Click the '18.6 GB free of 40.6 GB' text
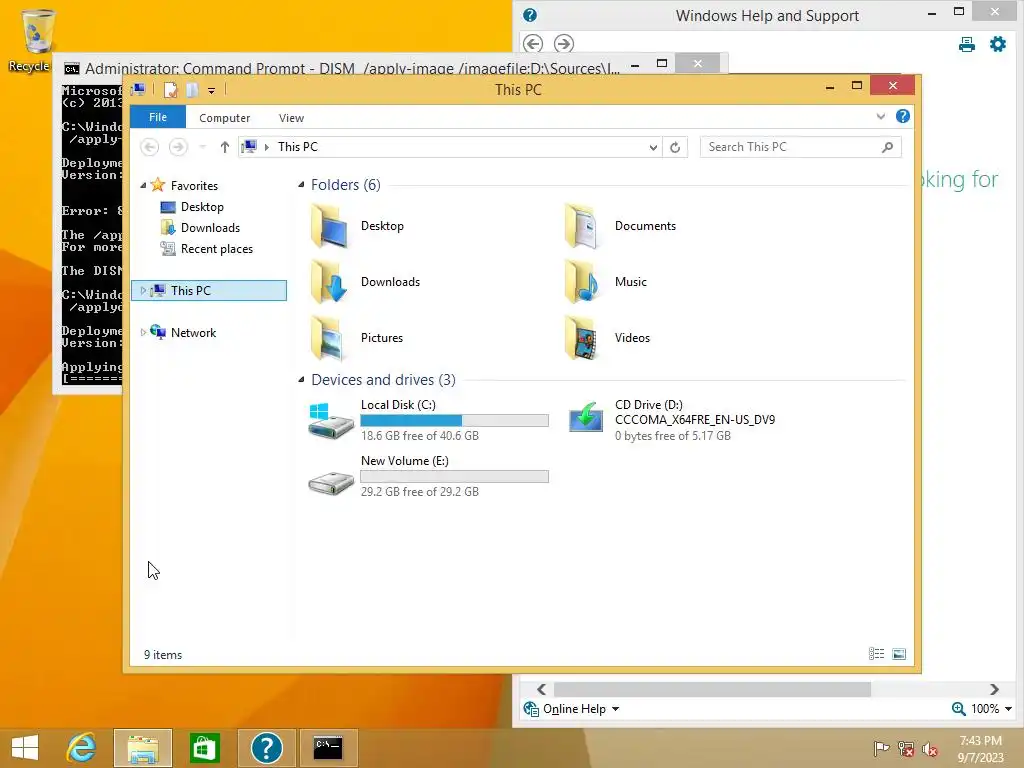The height and width of the screenshot is (768, 1024). tap(420, 436)
